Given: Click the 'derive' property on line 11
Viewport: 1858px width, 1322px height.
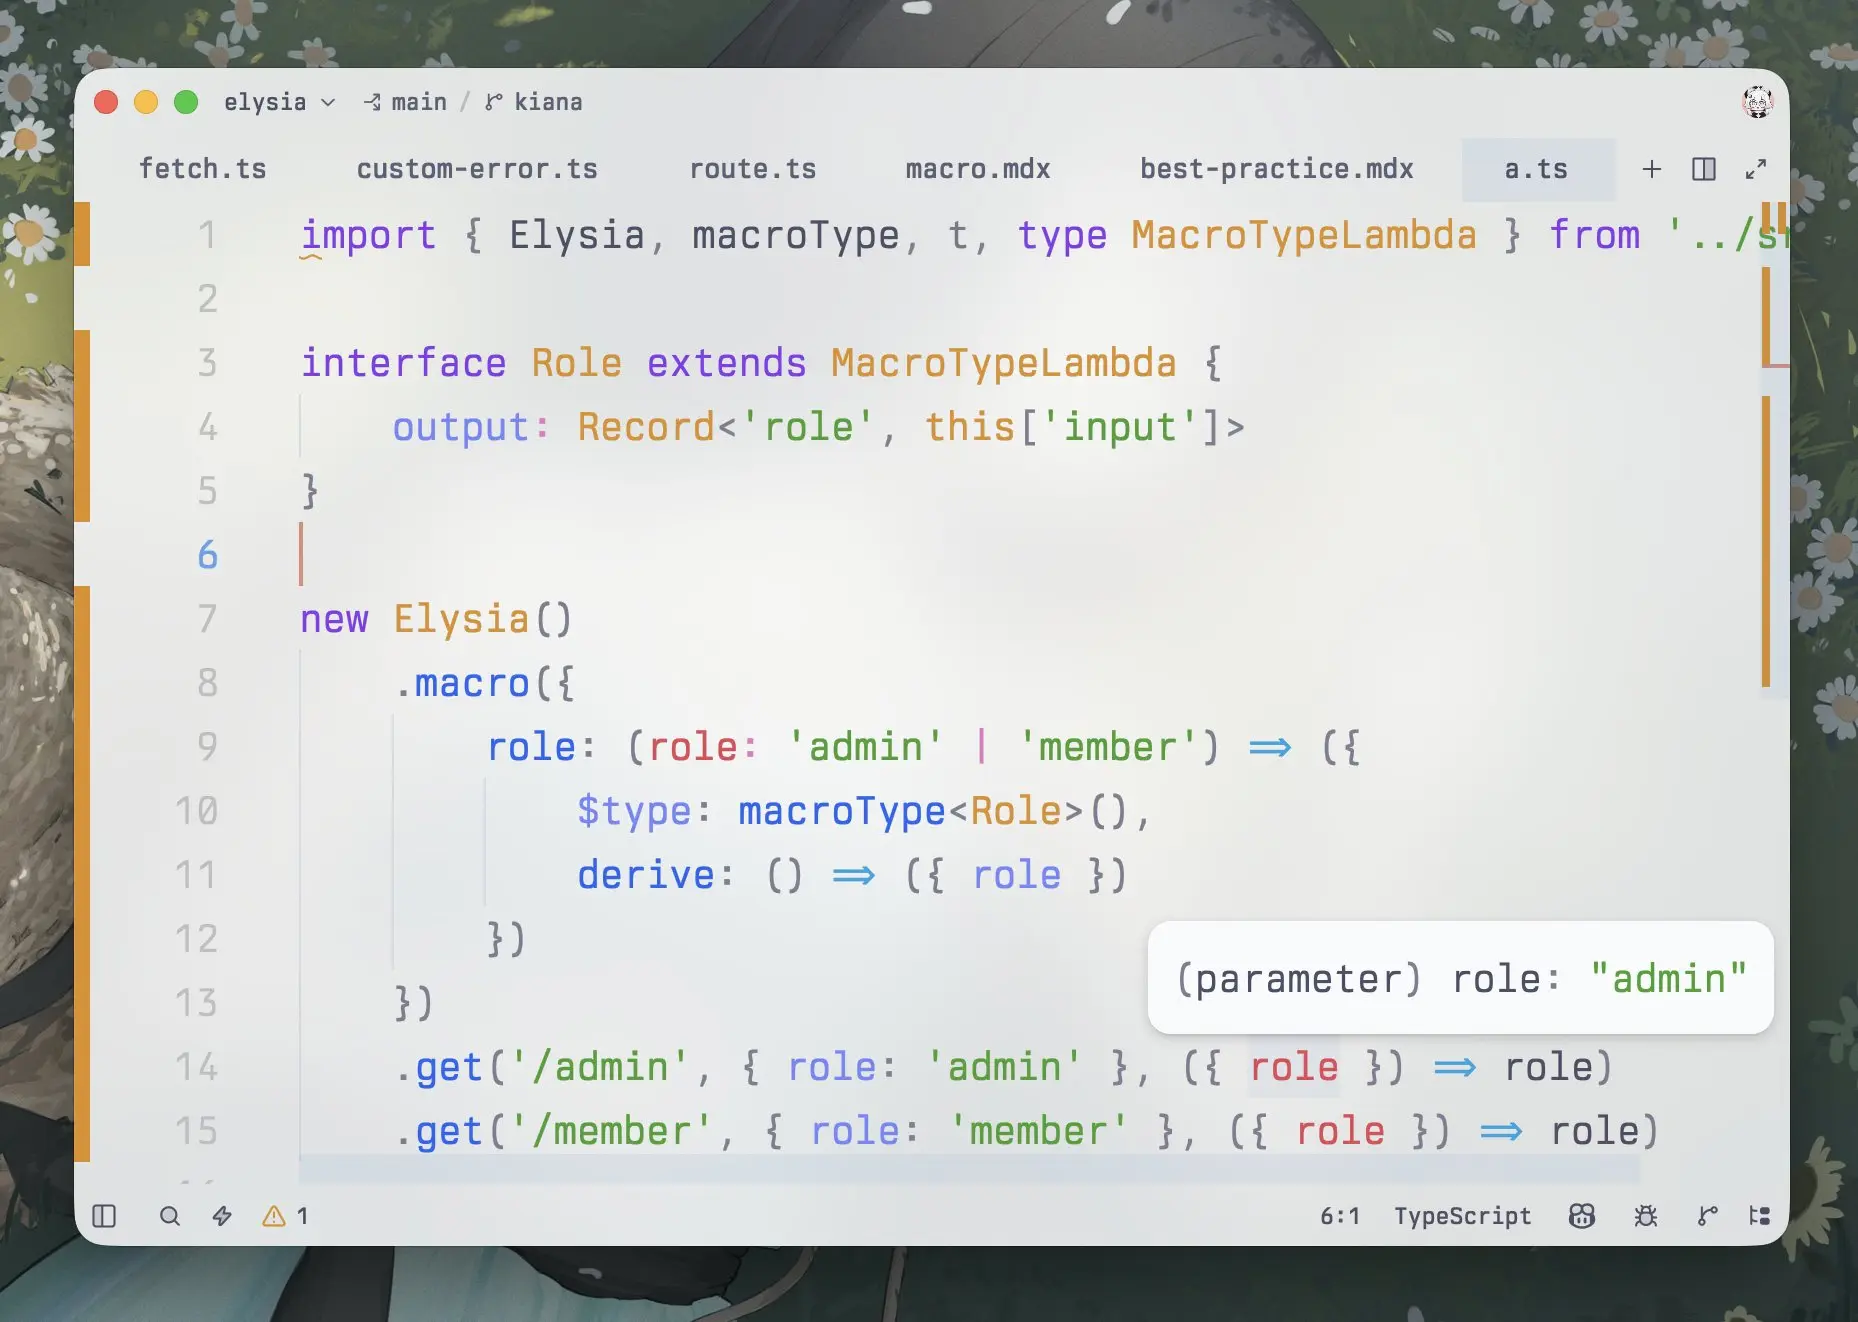Looking at the screenshot, I should click(x=646, y=875).
